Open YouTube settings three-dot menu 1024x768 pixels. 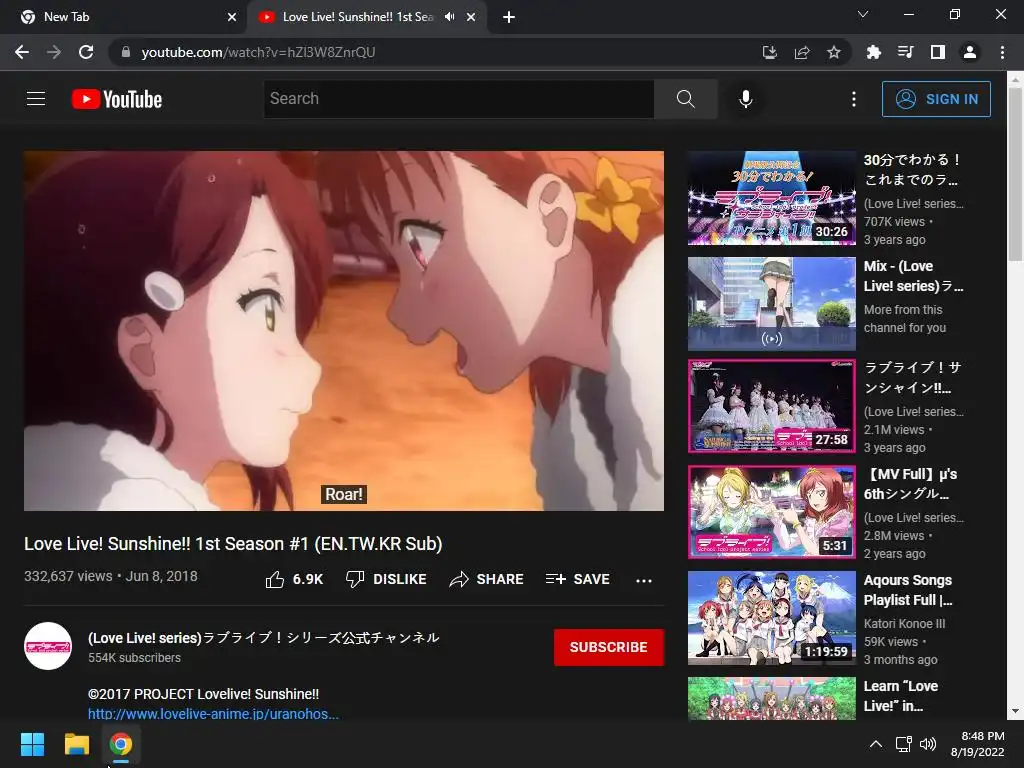coord(854,99)
